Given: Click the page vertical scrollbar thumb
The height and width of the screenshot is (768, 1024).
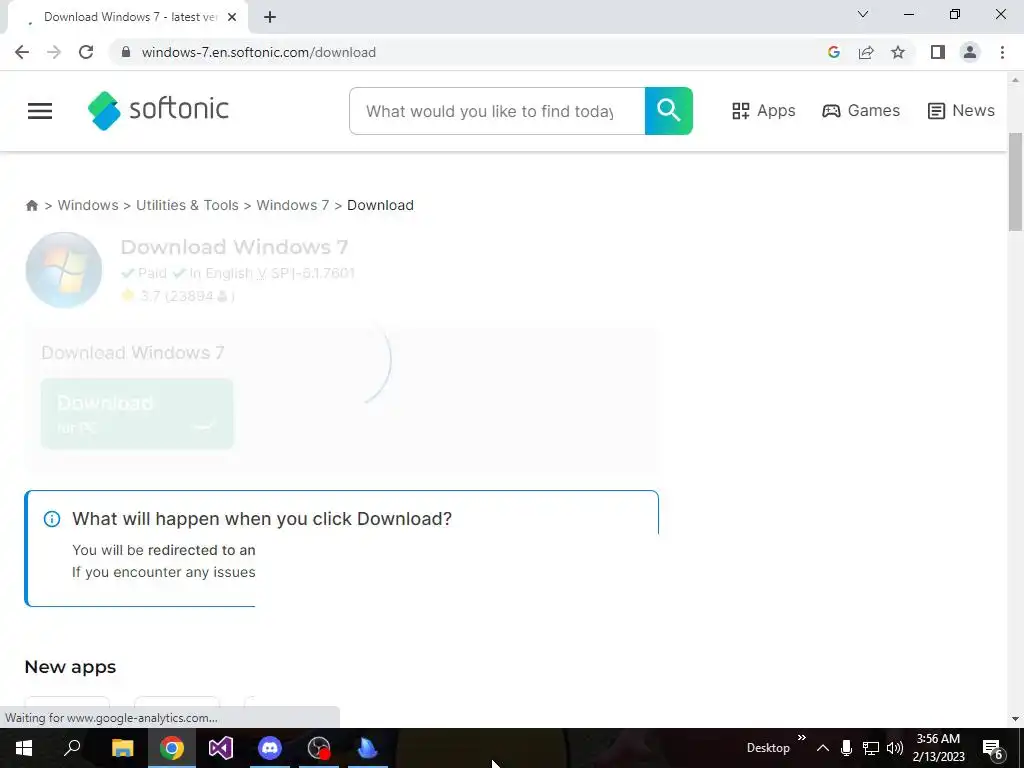Looking at the screenshot, I should (1015, 182).
